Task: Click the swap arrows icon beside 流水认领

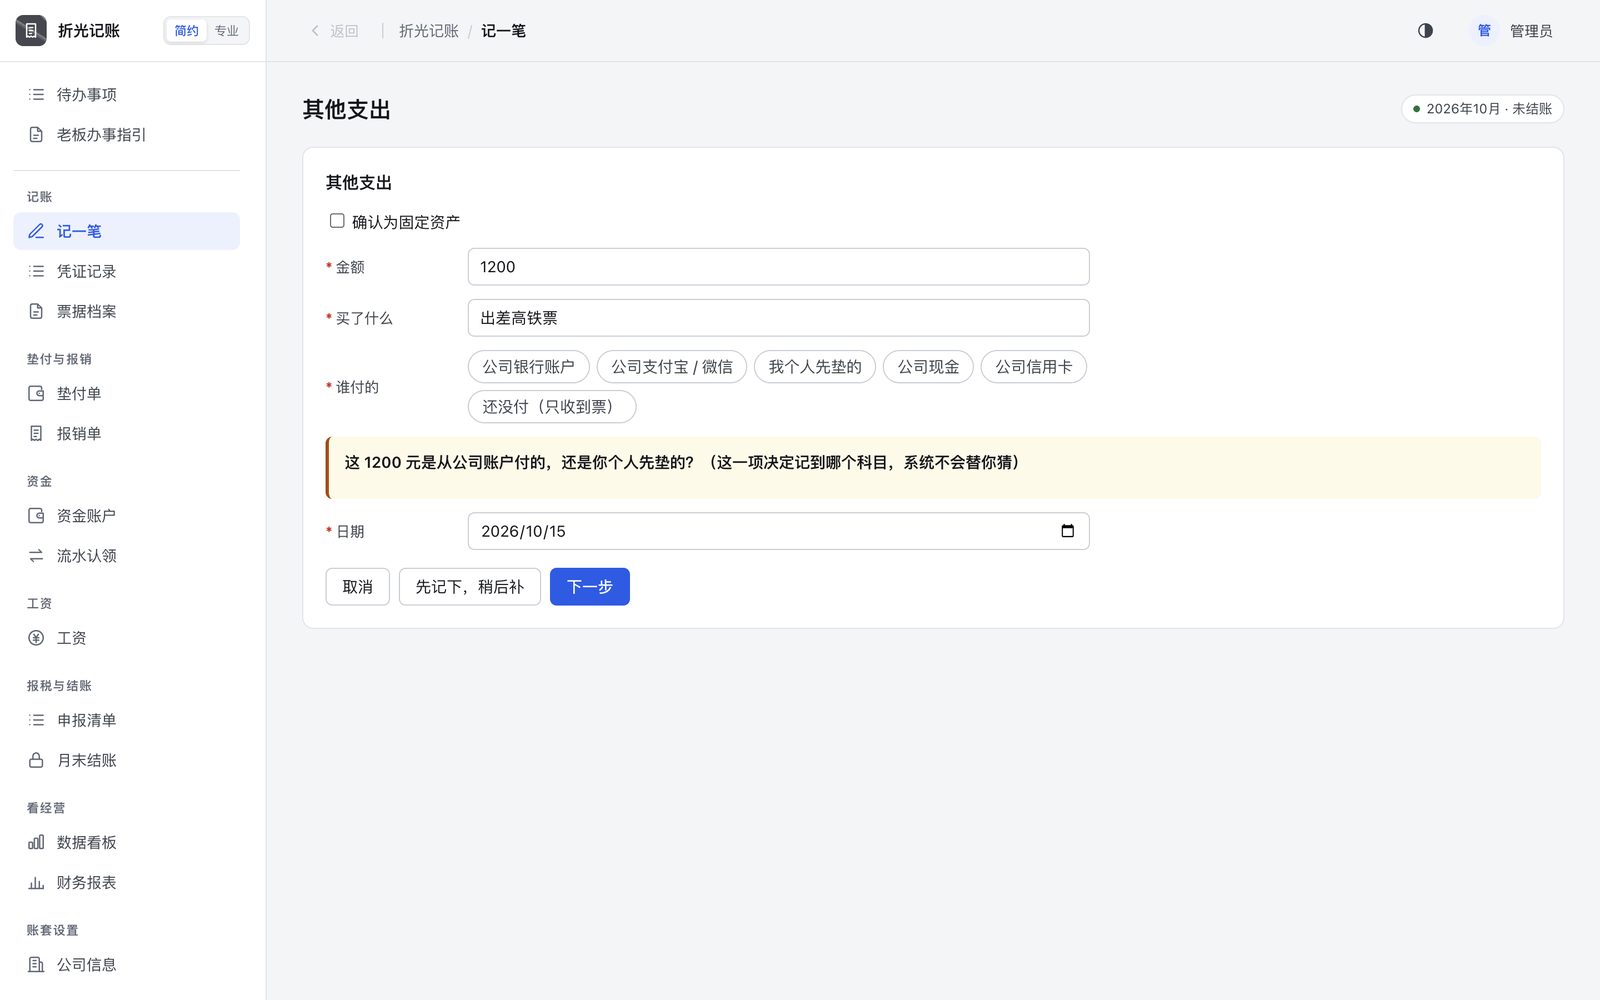Action: (x=36, y=555)
